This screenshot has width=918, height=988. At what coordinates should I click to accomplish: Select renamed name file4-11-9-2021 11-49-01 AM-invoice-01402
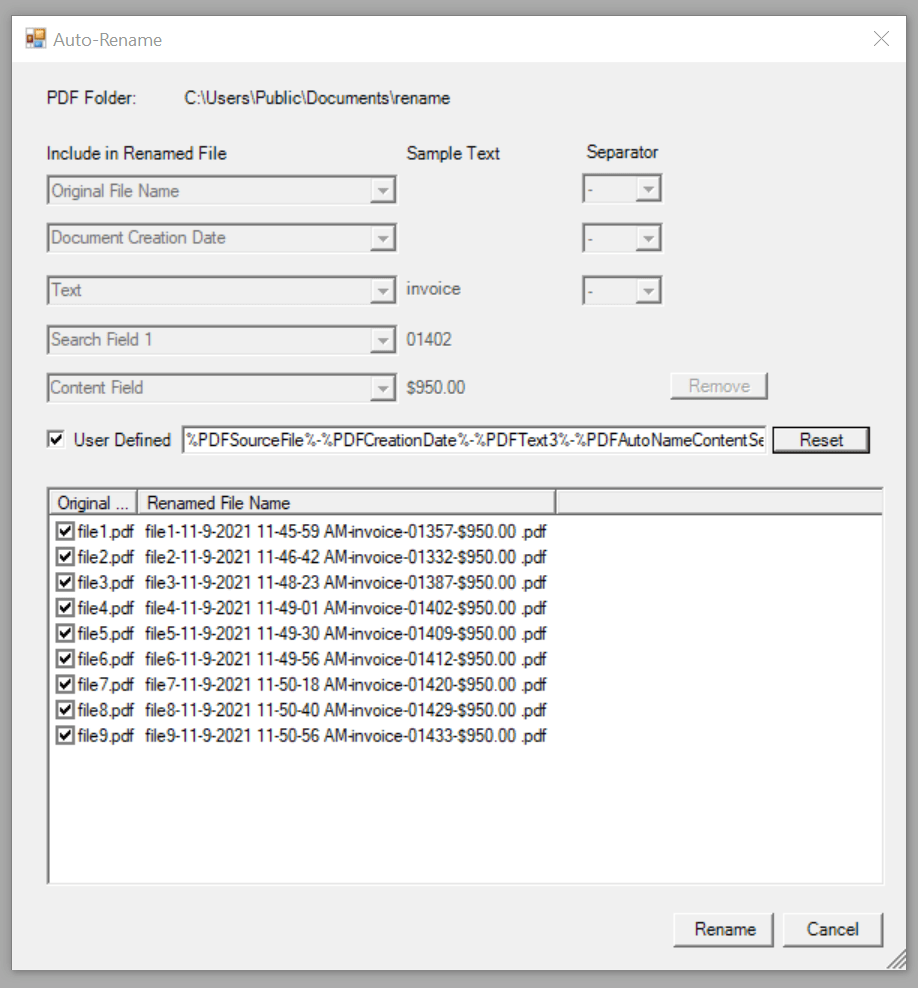pyautogui.click(x=345, y=607)
